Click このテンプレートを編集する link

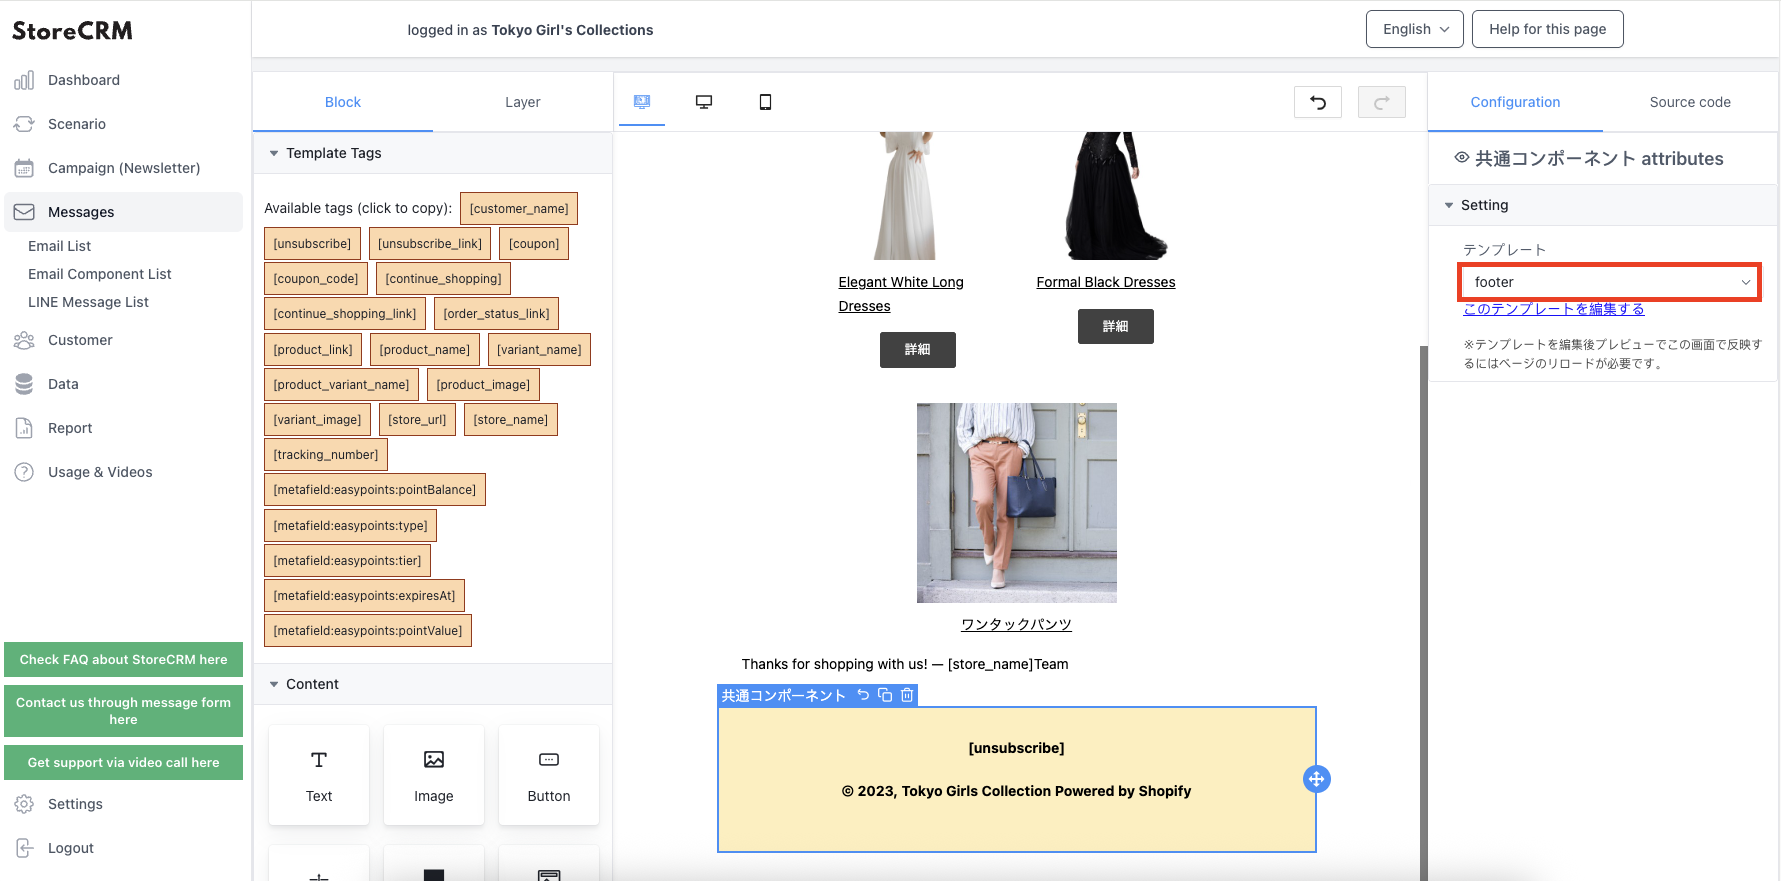pos(1554,309)
